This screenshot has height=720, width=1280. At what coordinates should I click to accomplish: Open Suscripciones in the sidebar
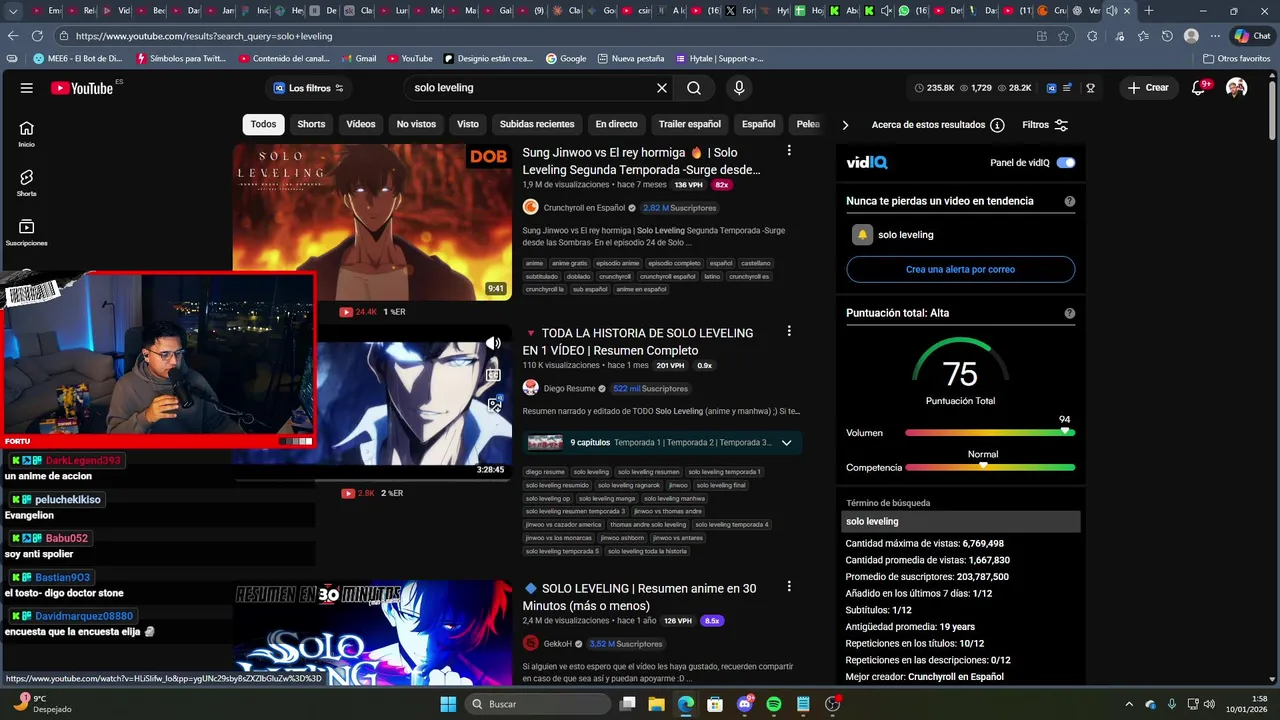pyautogui.click(x=27, y=232)
